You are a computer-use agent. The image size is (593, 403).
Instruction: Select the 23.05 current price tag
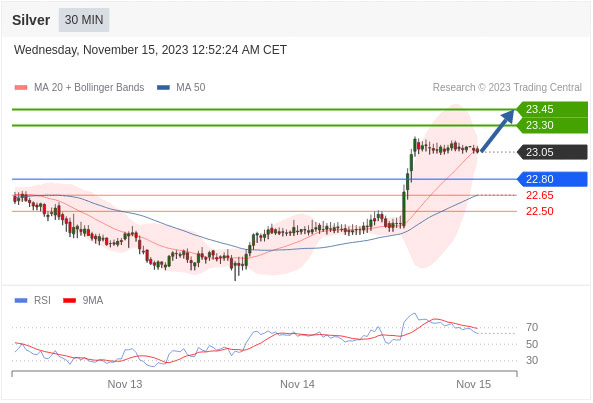point(552,152)
